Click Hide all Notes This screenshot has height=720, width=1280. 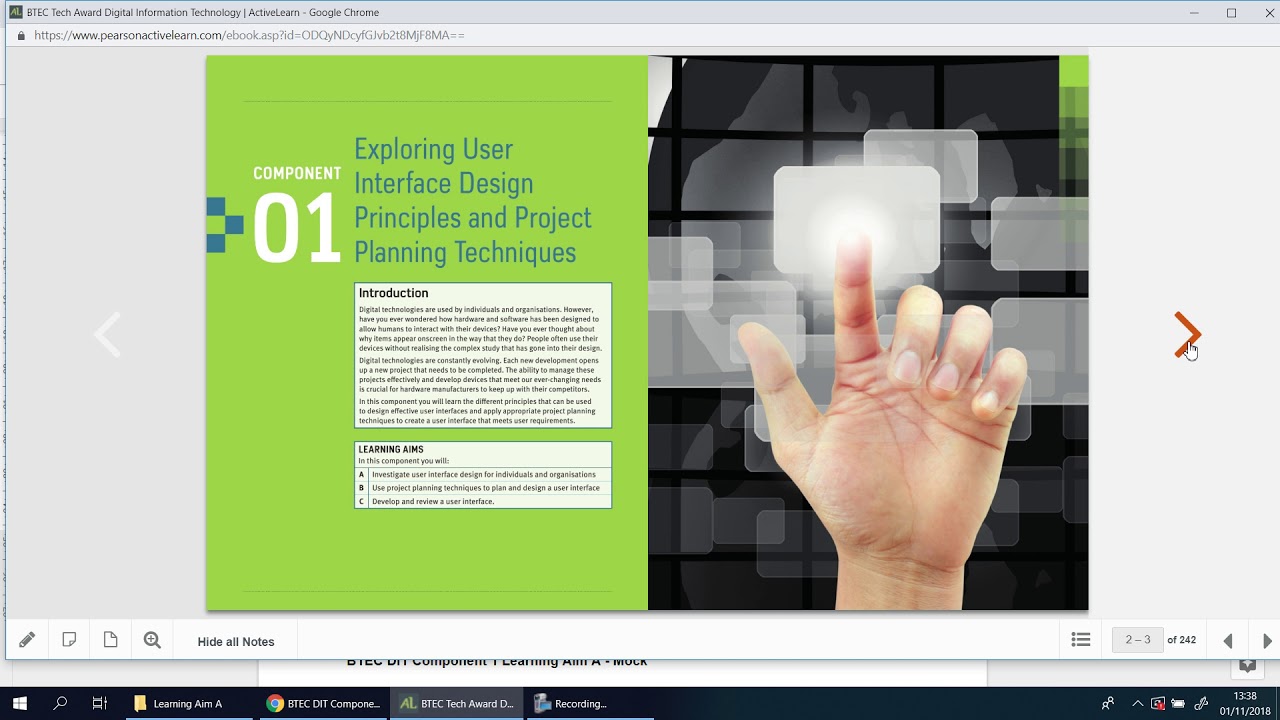(x=236, y=642)
